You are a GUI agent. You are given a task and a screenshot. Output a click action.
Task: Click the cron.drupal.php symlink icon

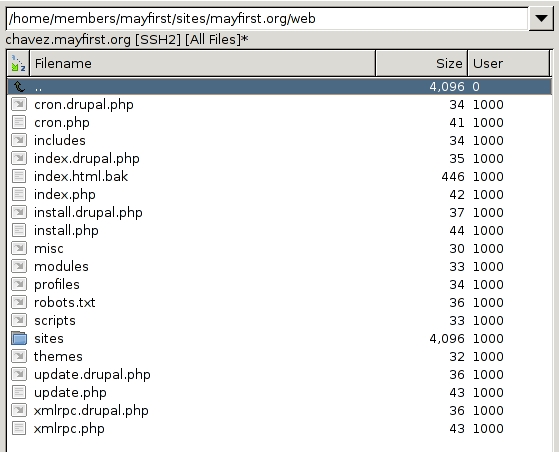point(19,104)
